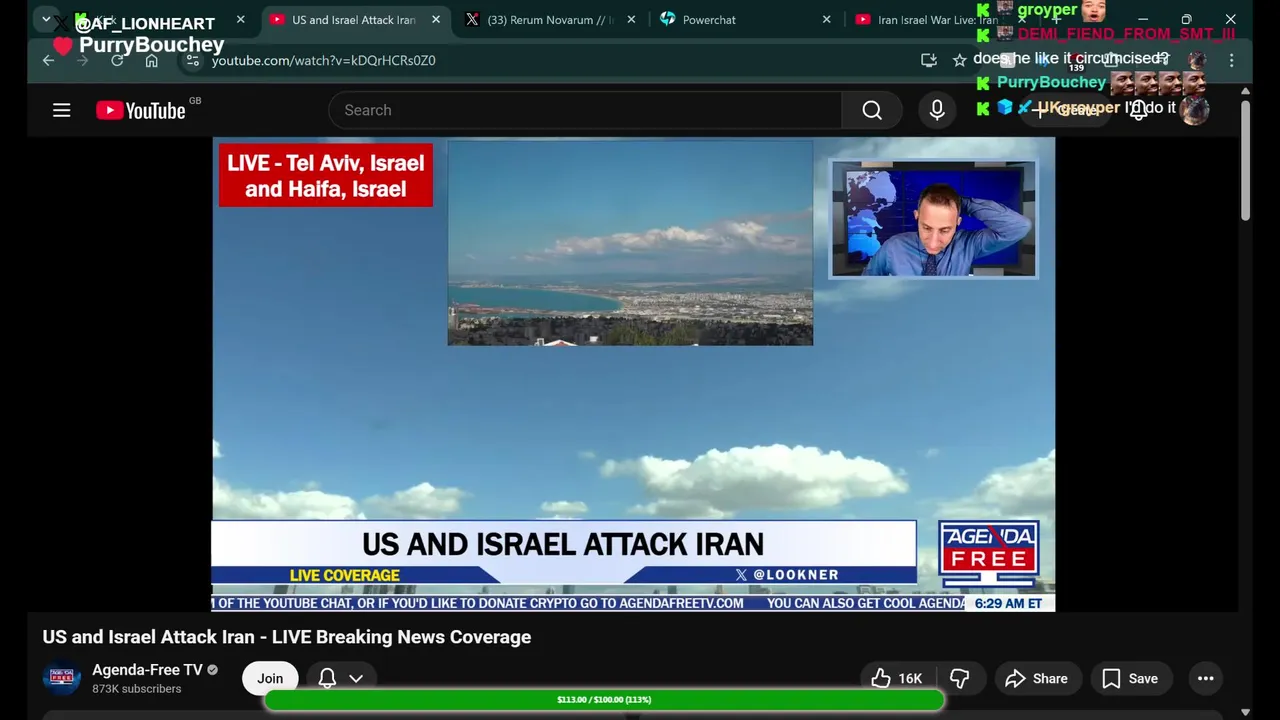Start voice search with microphone
The width and height of the screenshot is (1280, 720).
pos(937,110)
